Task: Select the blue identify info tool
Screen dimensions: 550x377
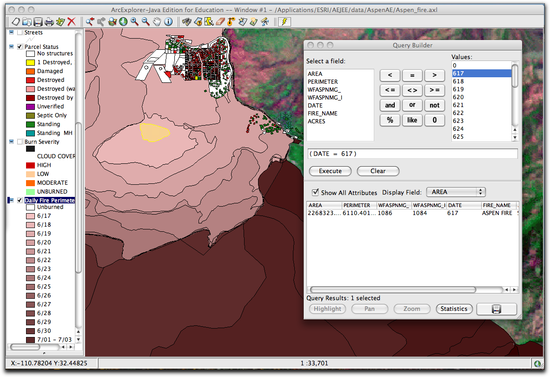Action: (x=169, y=22)
